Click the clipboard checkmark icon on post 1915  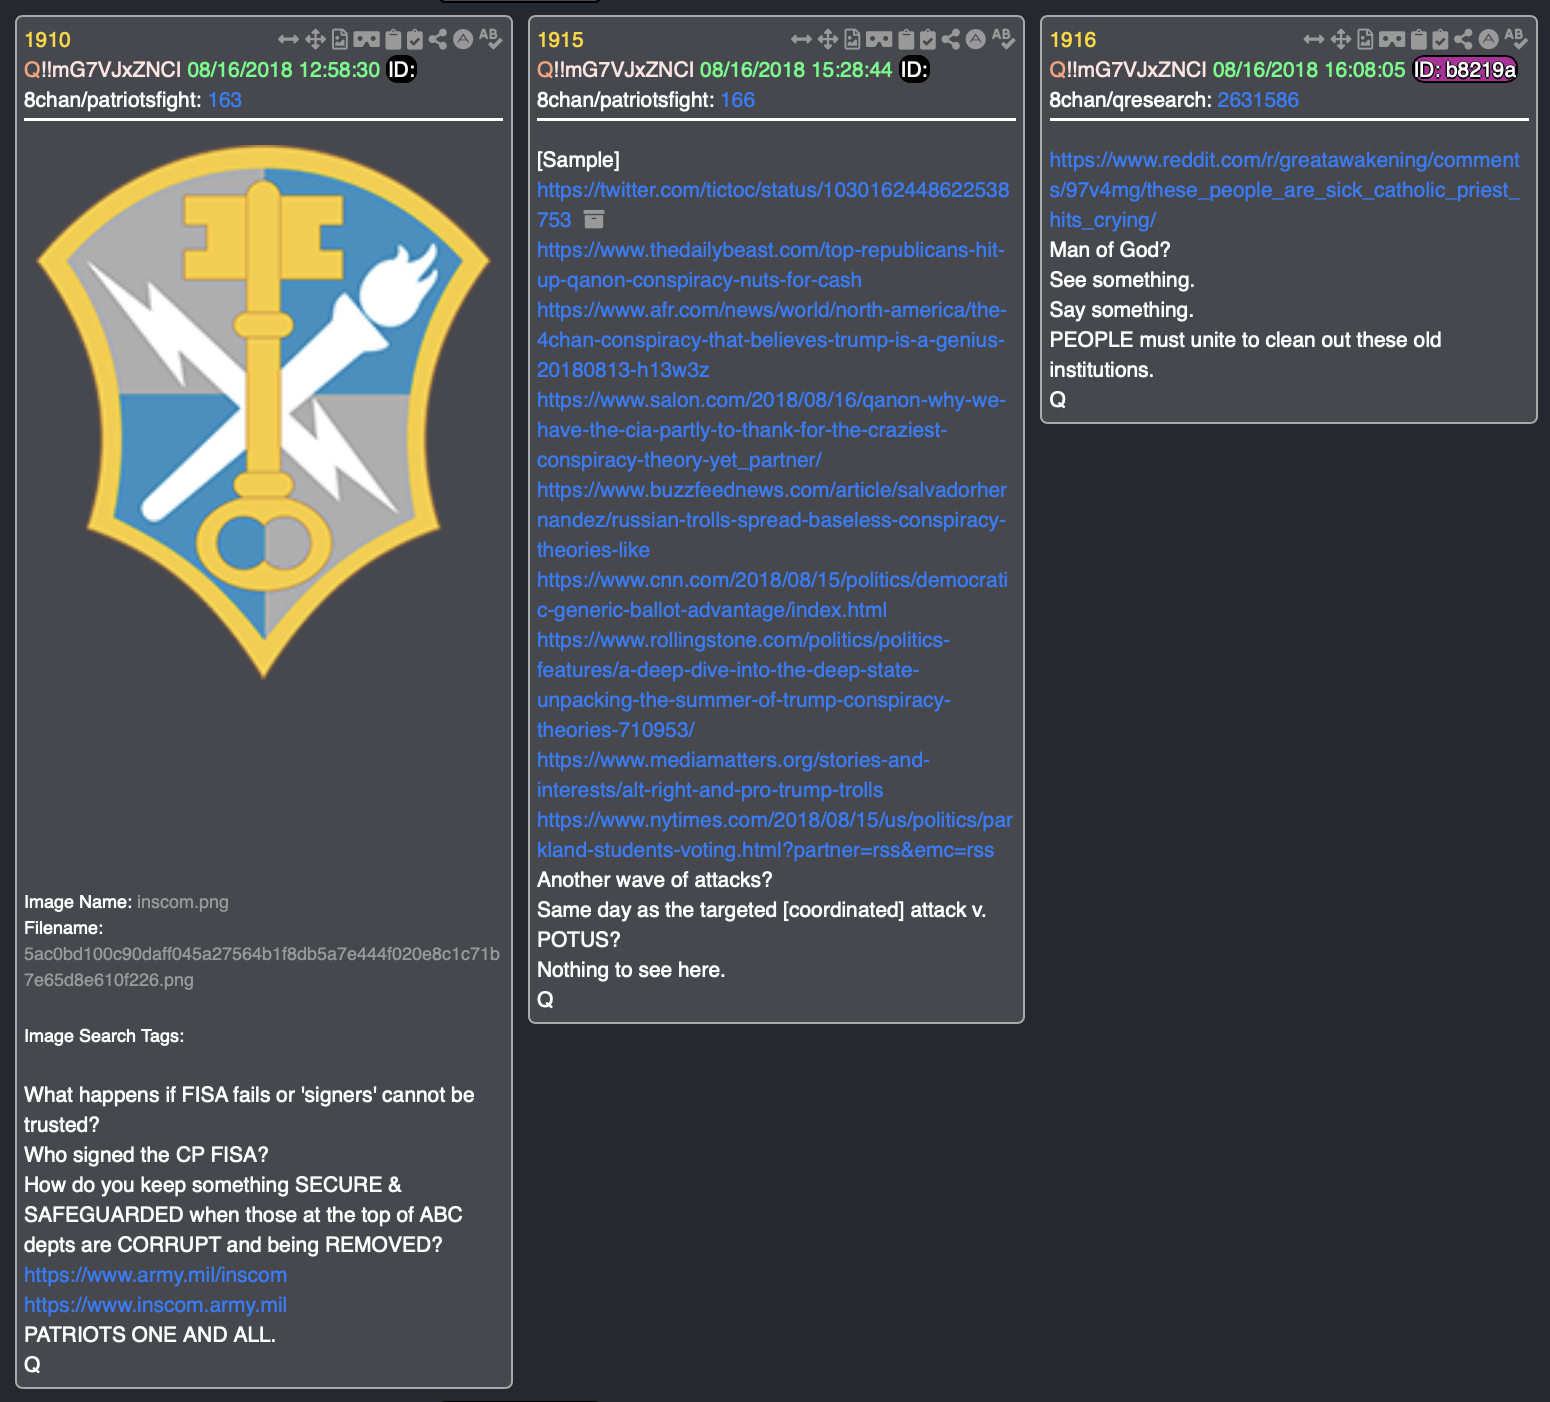(x=928, y=39)
